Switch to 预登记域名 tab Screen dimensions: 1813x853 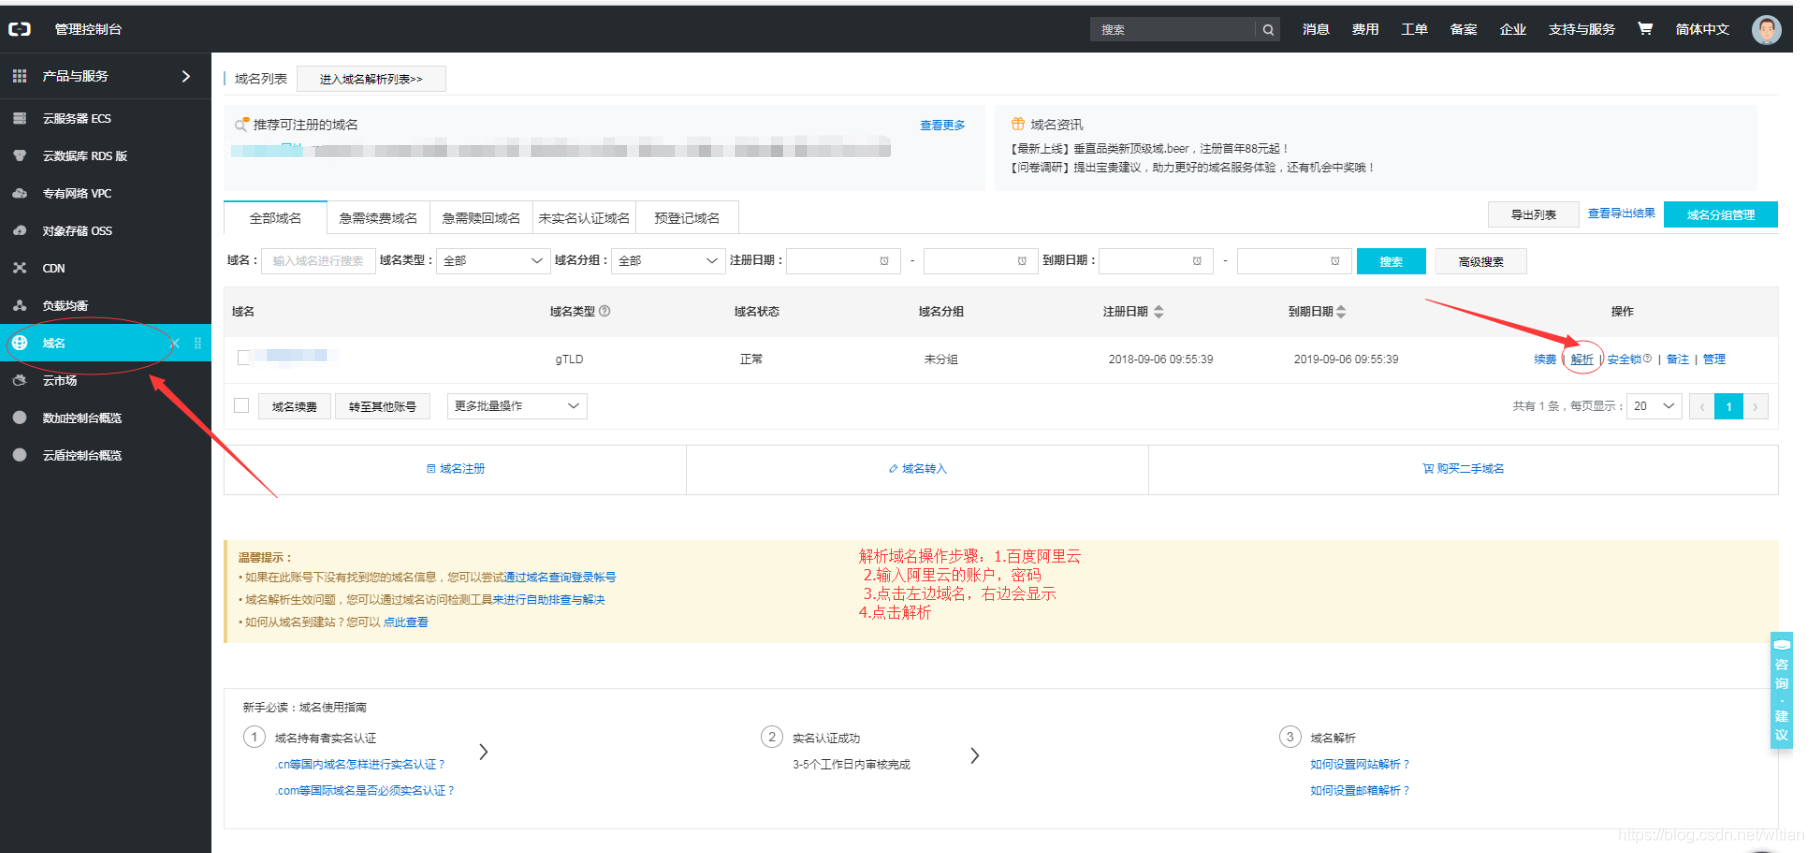[x=687, y=218]
